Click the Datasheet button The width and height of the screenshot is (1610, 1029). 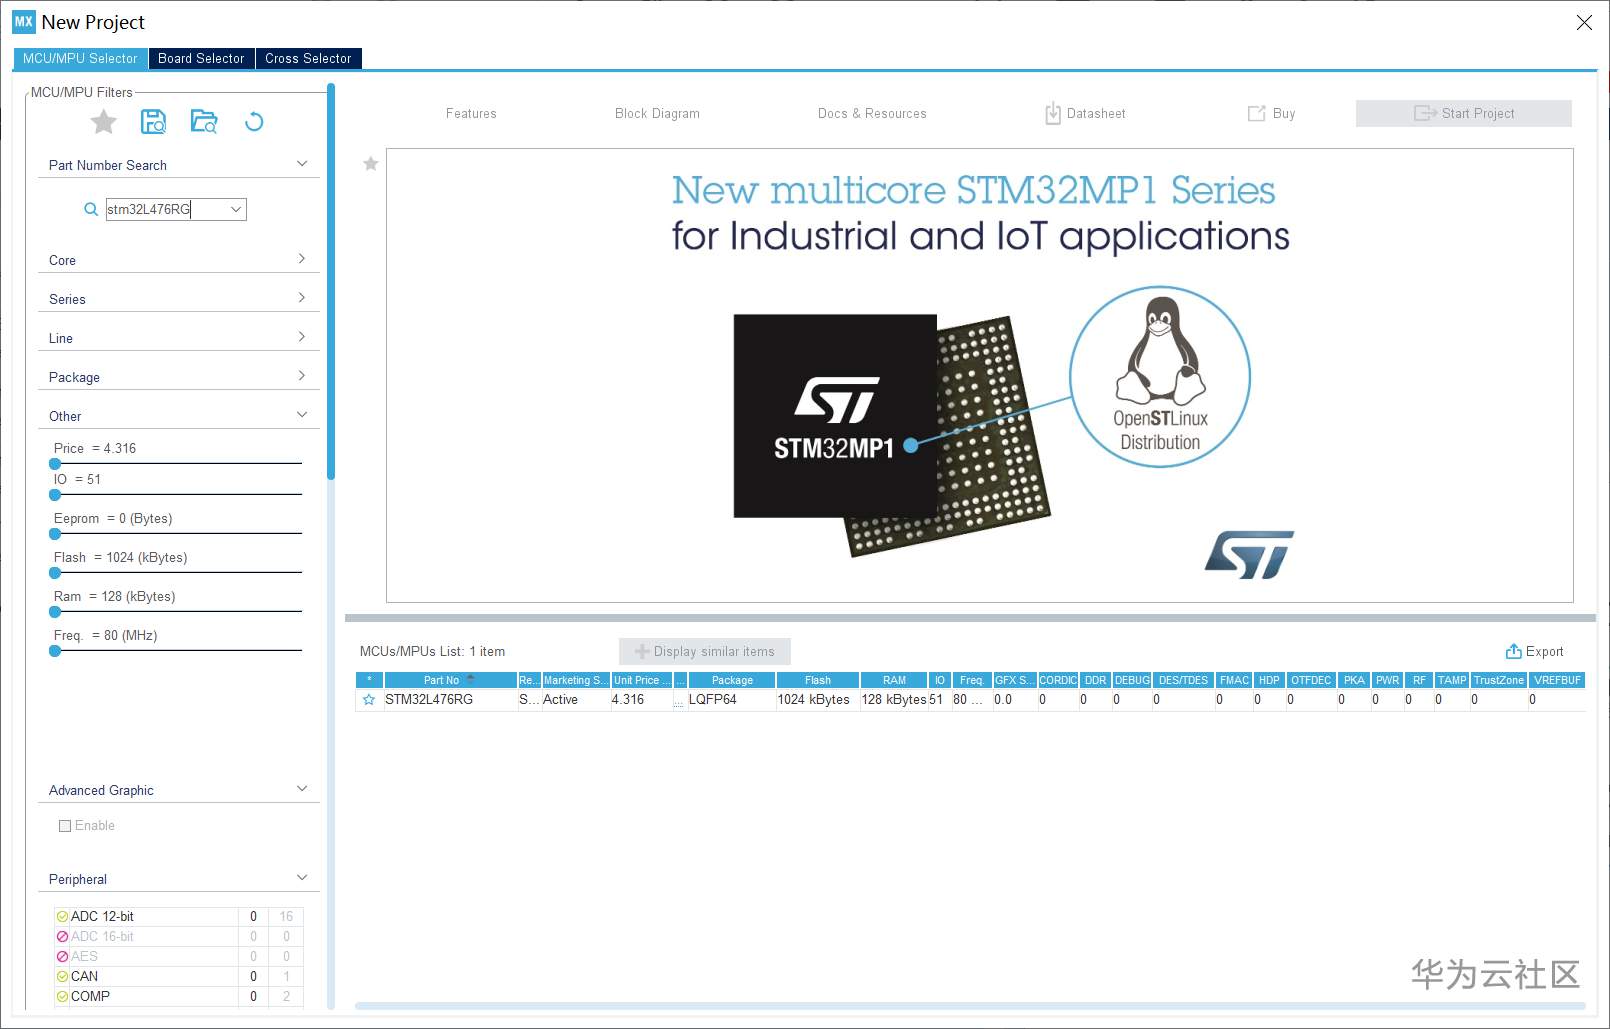pyautogui.click(x=1085, y=114)
